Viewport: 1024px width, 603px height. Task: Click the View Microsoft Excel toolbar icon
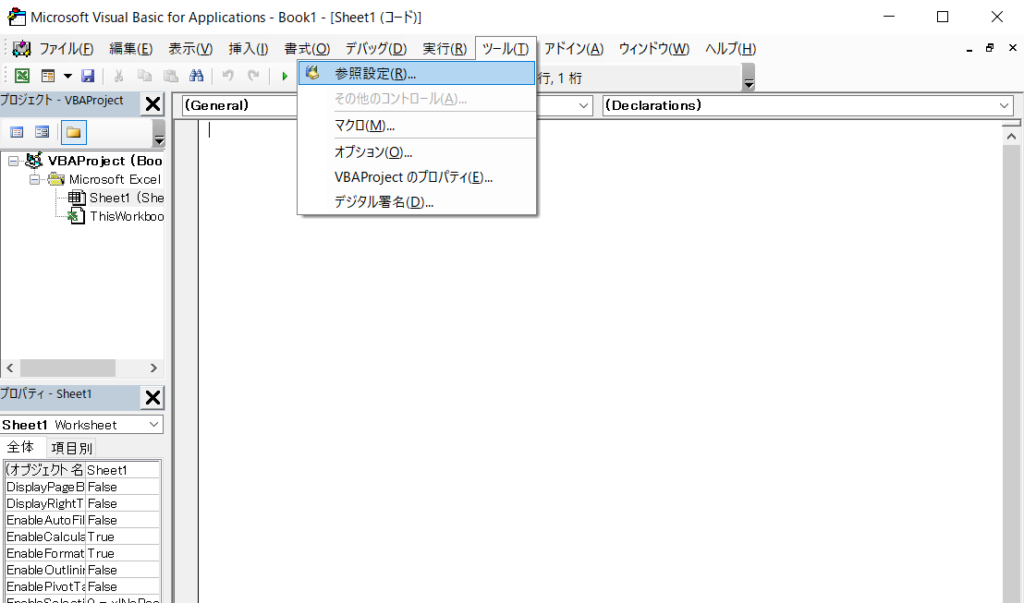pyautogui.click(x=22, y=76)
